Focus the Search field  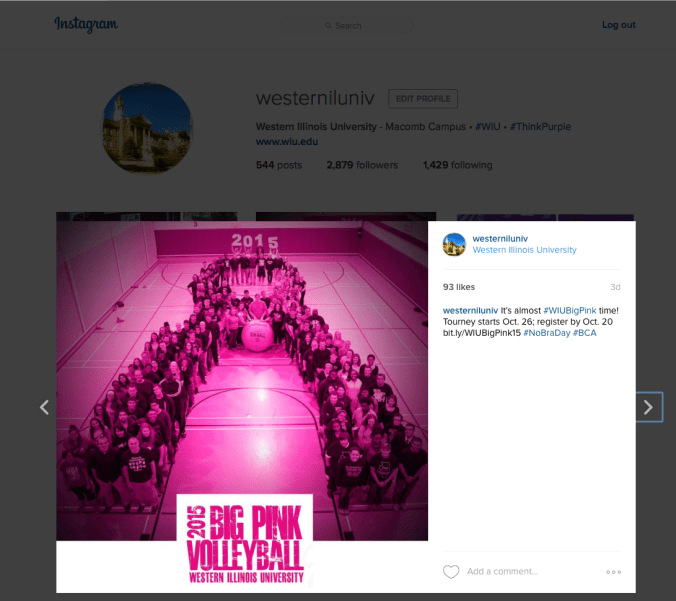tap(347, 25)
